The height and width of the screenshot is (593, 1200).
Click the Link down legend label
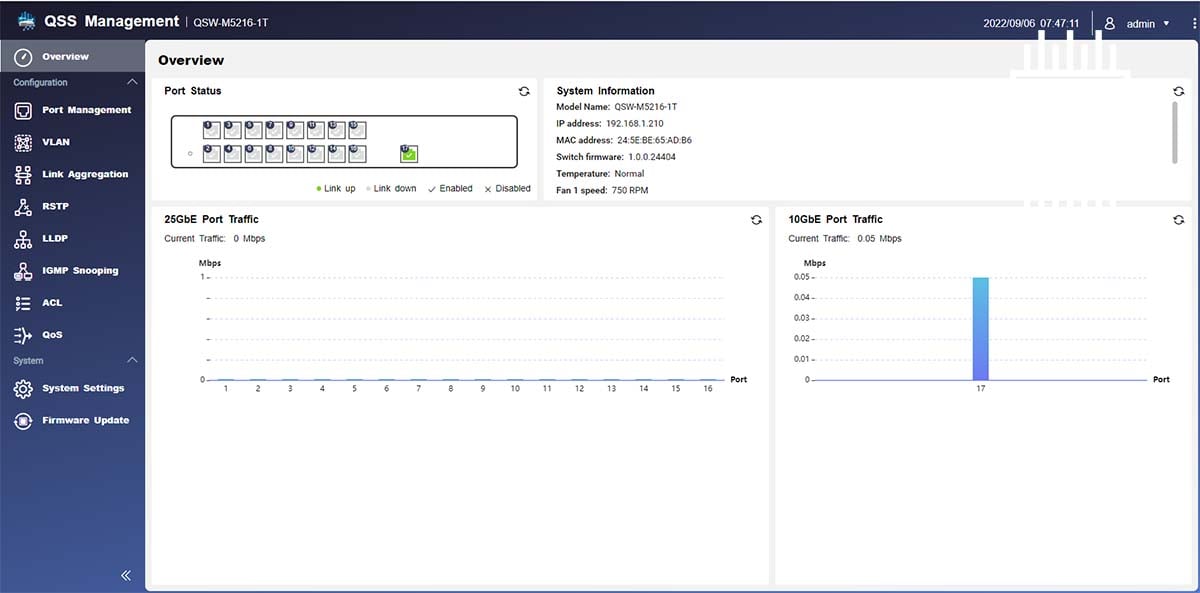[395, 188]
